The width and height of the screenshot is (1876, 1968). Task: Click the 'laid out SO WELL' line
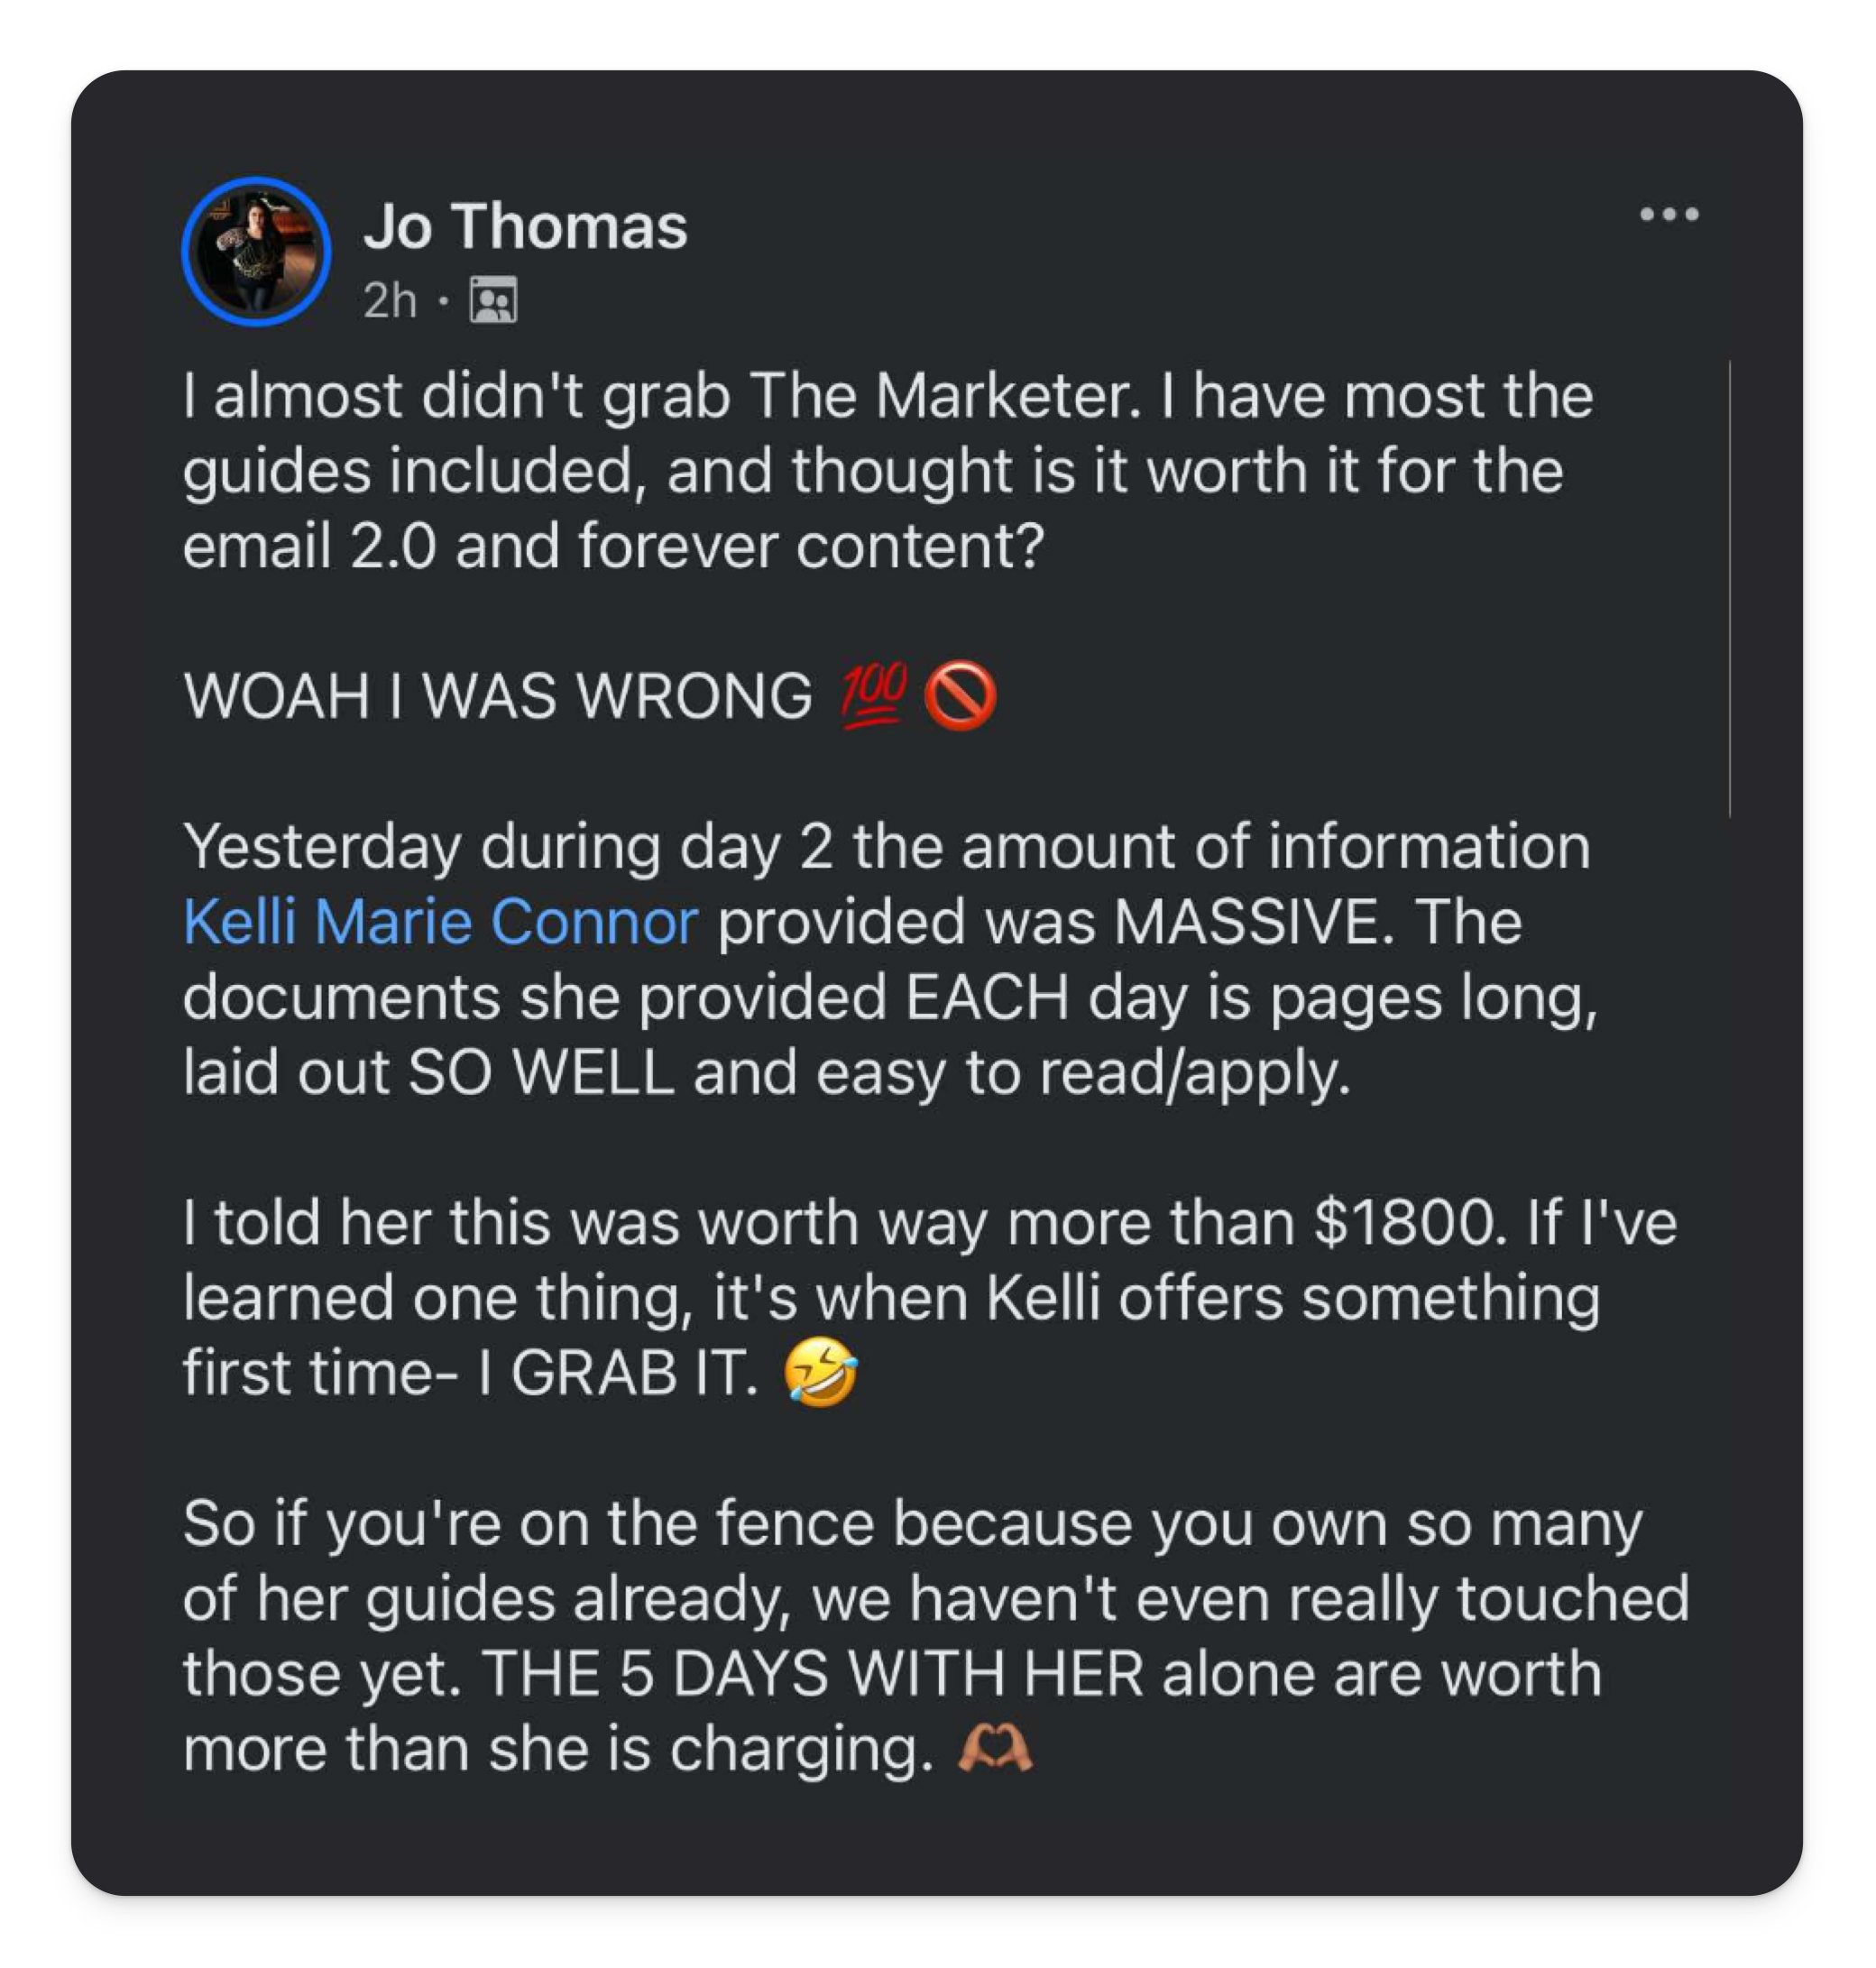coord(430,1072)
